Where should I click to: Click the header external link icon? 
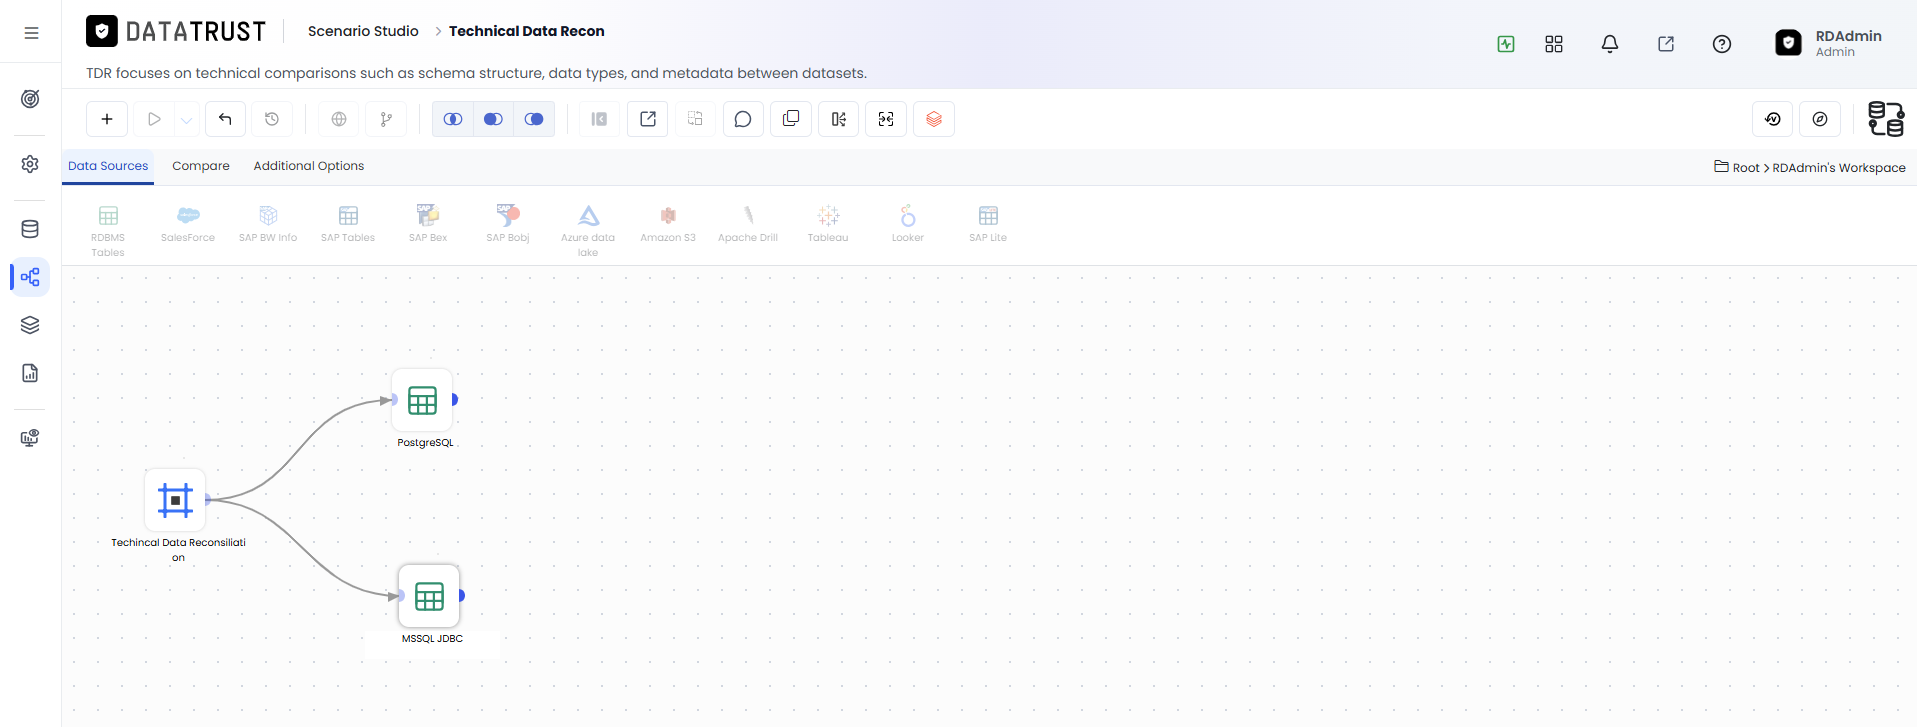[1666, 44]
